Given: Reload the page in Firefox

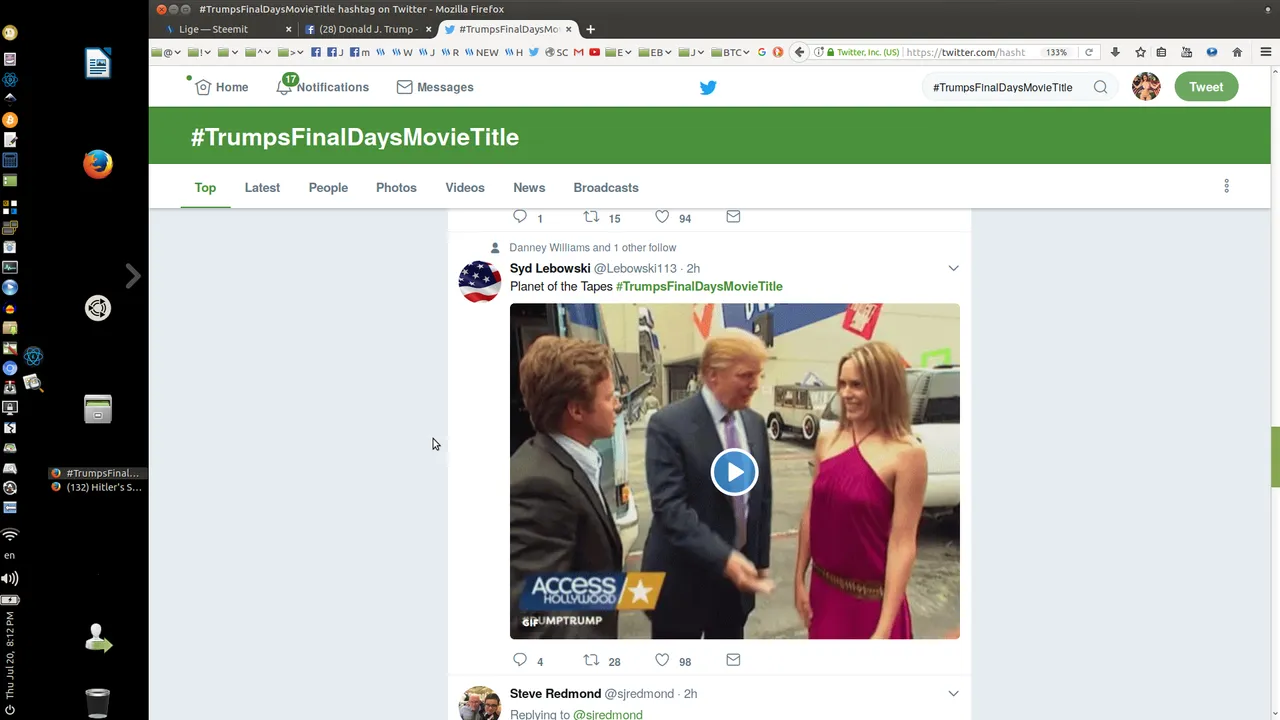Looking at the screenshot, I should 1089,52.
